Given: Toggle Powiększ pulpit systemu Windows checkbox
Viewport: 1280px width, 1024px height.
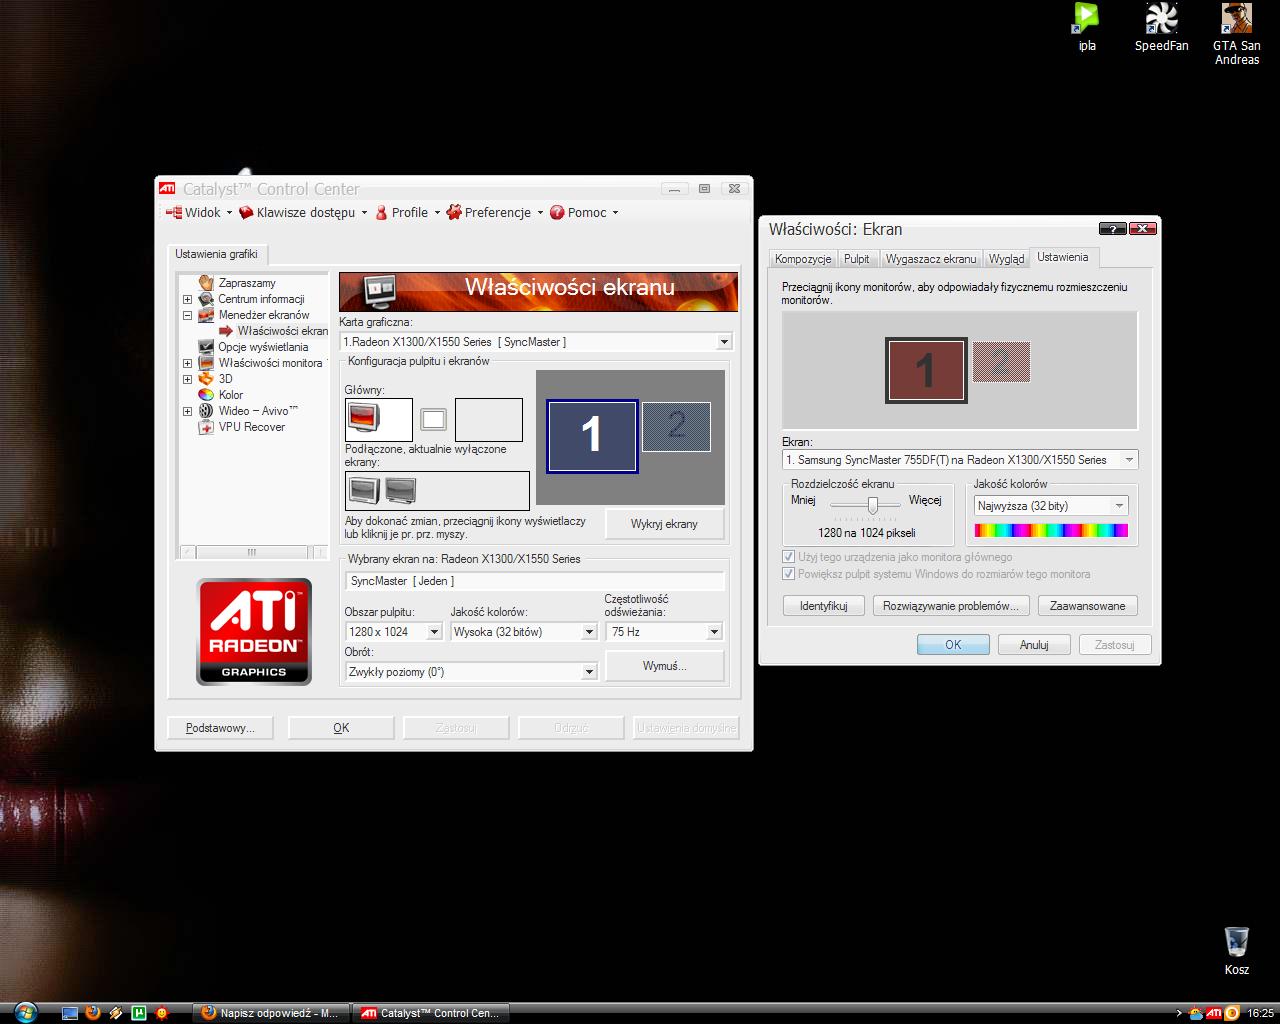Looking at the screenshot, I should tap(789, 574).
